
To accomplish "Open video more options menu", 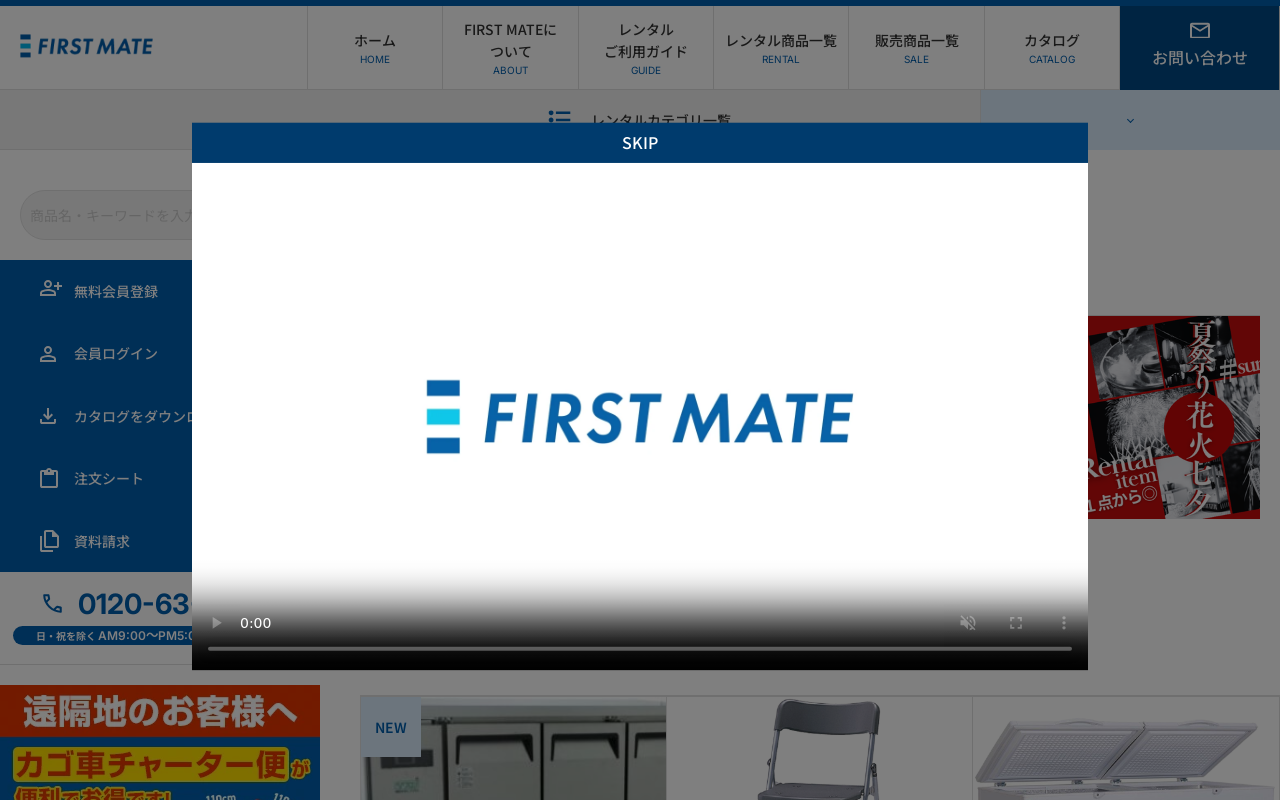I will (1064, 623).
